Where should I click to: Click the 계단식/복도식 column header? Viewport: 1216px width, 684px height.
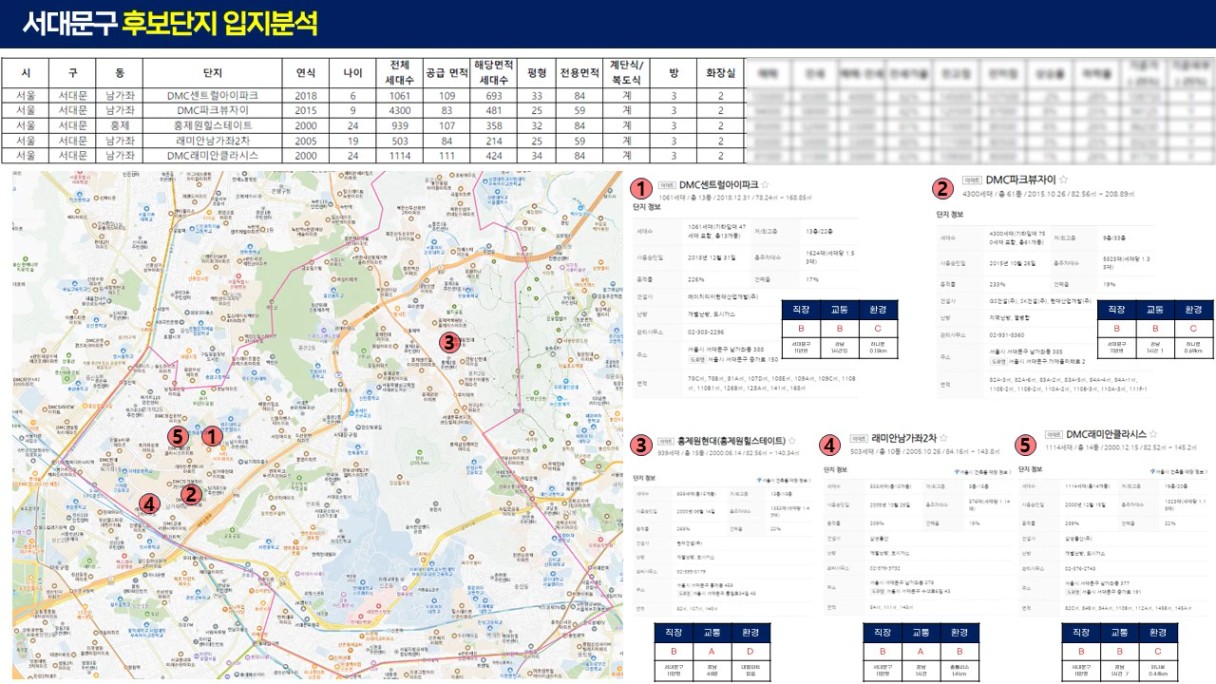[626, 73]
